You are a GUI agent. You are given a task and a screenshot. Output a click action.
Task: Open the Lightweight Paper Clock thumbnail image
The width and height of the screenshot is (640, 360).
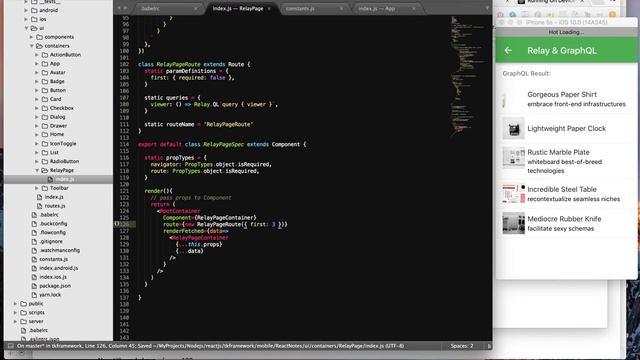(513, 129)
